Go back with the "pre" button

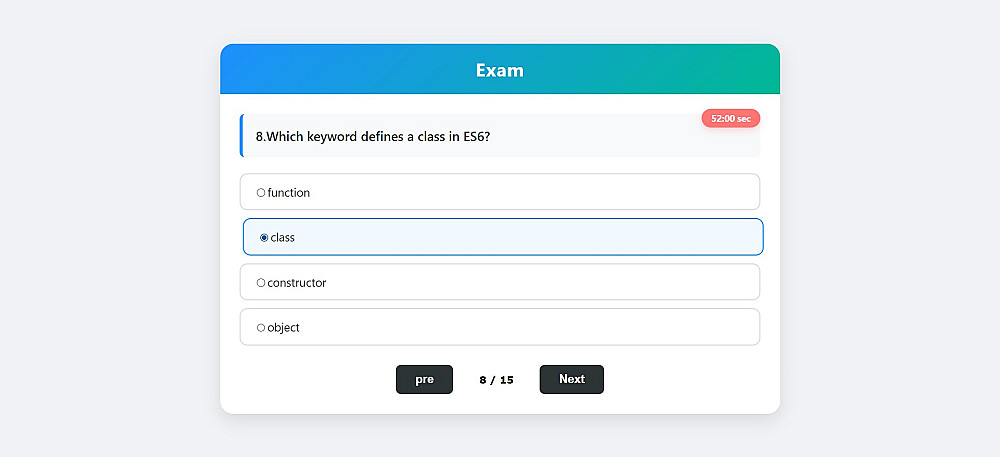point(424,379)
